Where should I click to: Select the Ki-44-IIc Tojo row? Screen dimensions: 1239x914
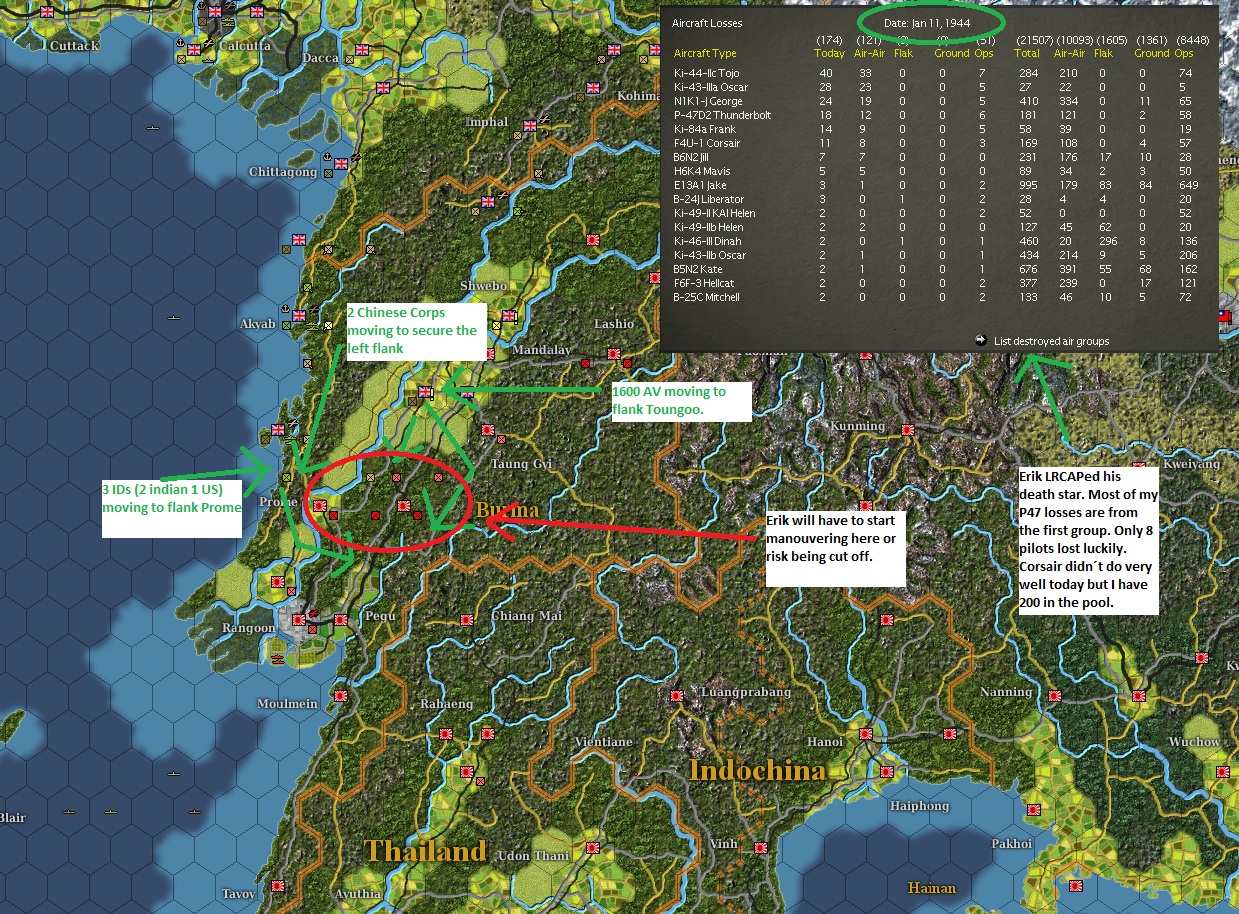[935, 73]
